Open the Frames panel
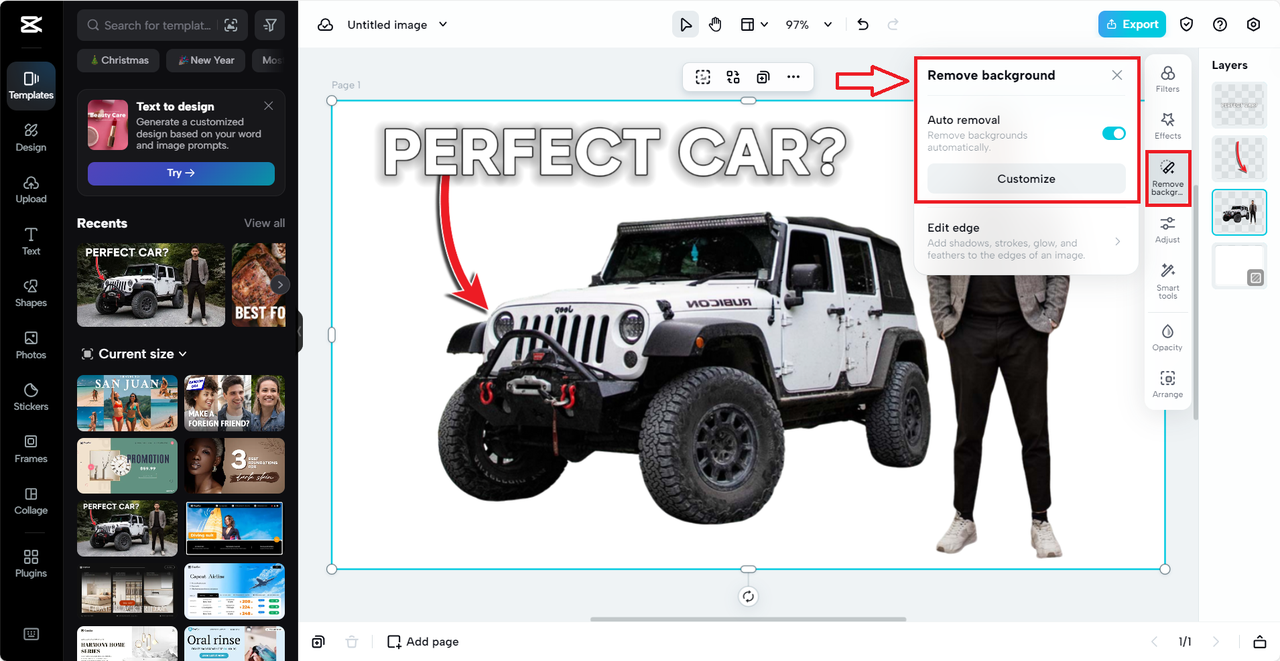1280x661 pixels. click(31, 449)
